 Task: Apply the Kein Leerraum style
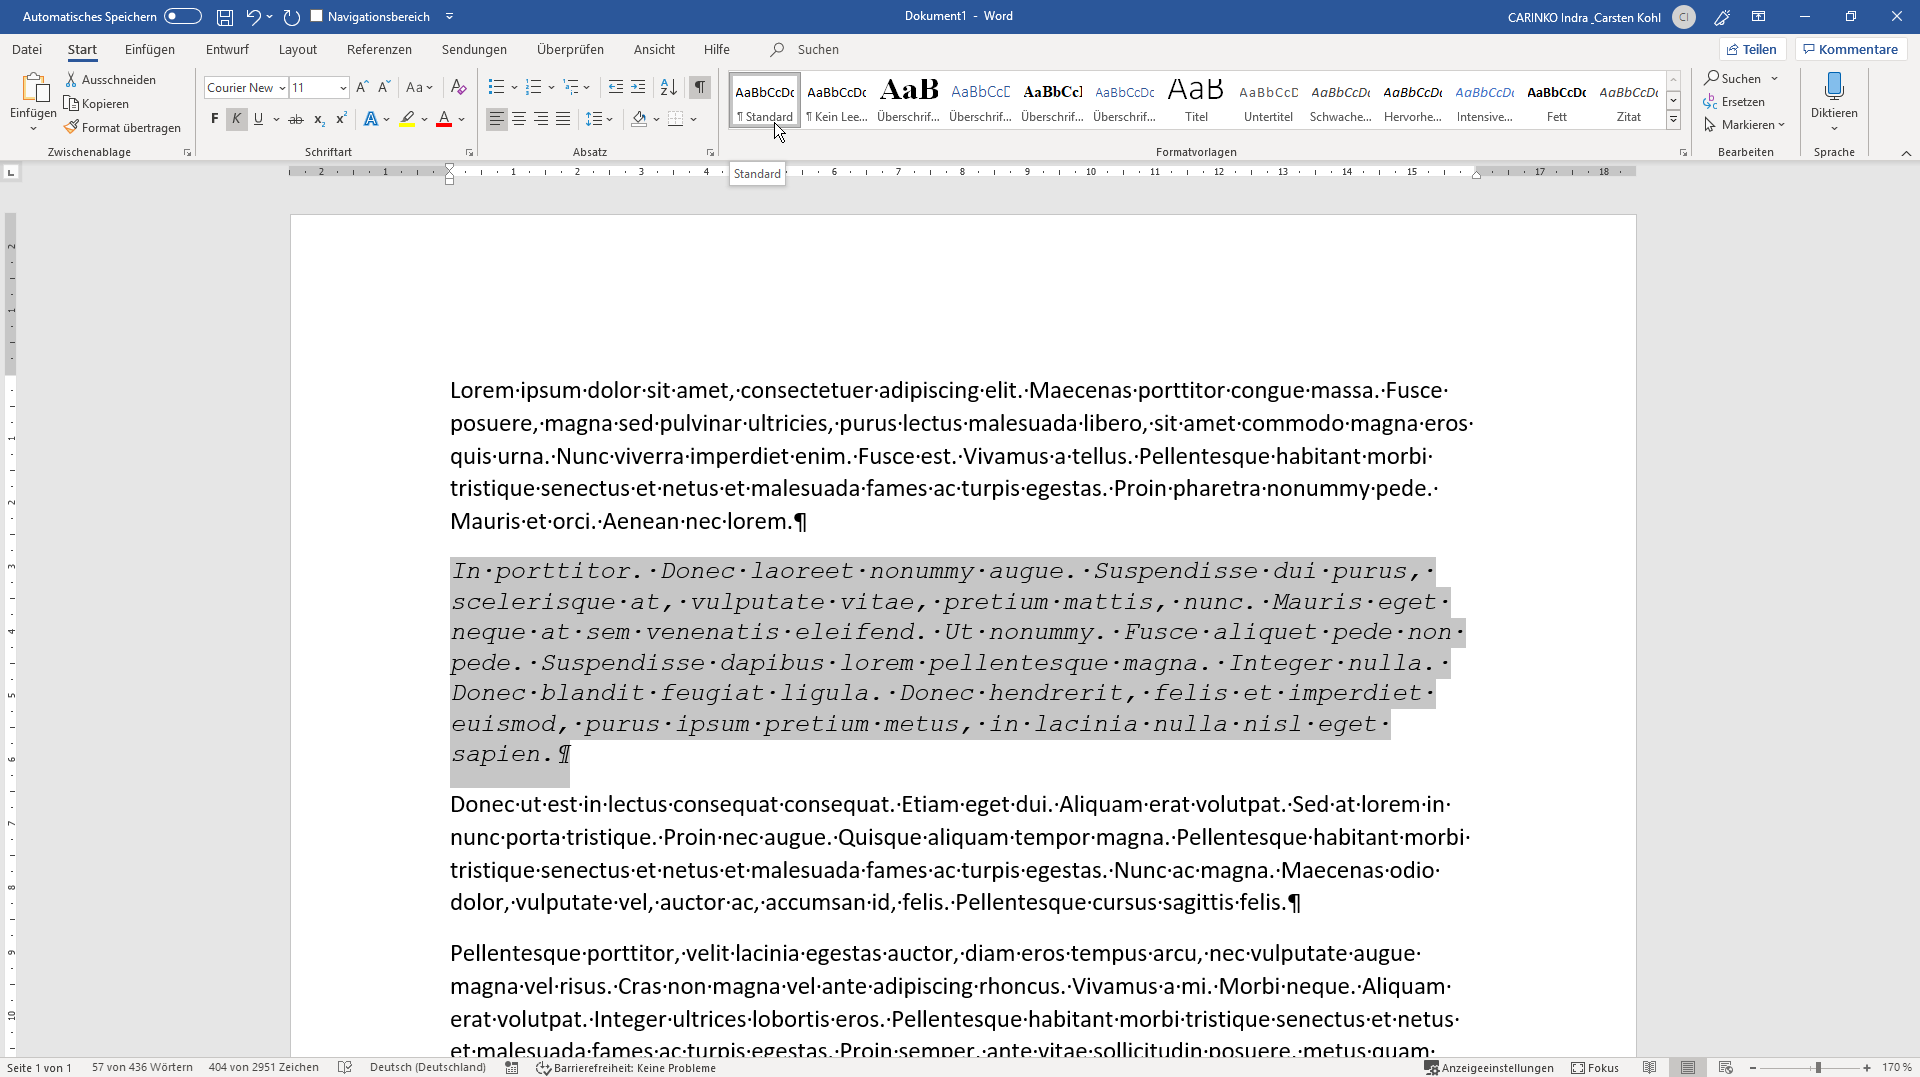[837, 100]
